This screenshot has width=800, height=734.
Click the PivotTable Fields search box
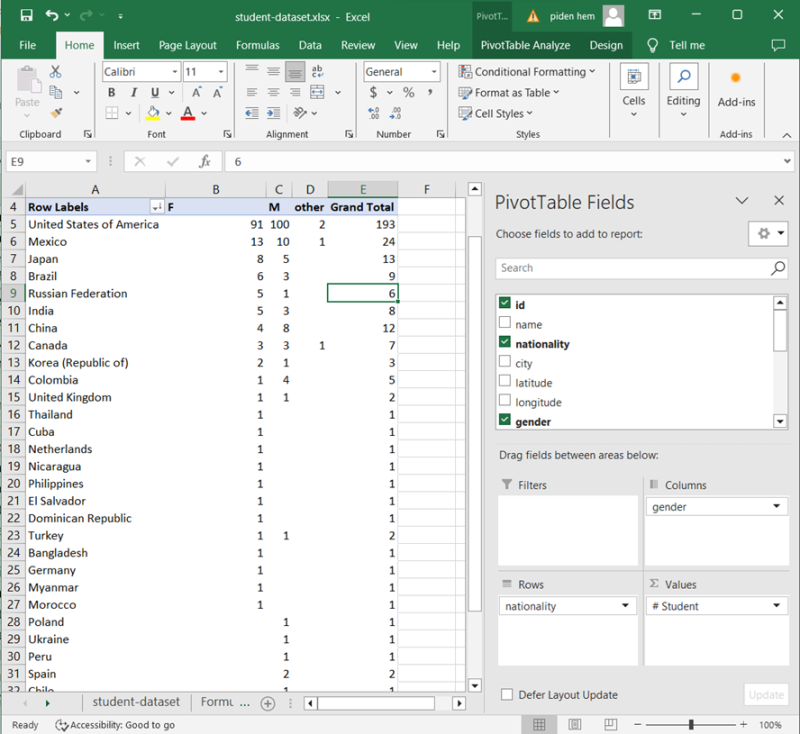pos(632,268)
